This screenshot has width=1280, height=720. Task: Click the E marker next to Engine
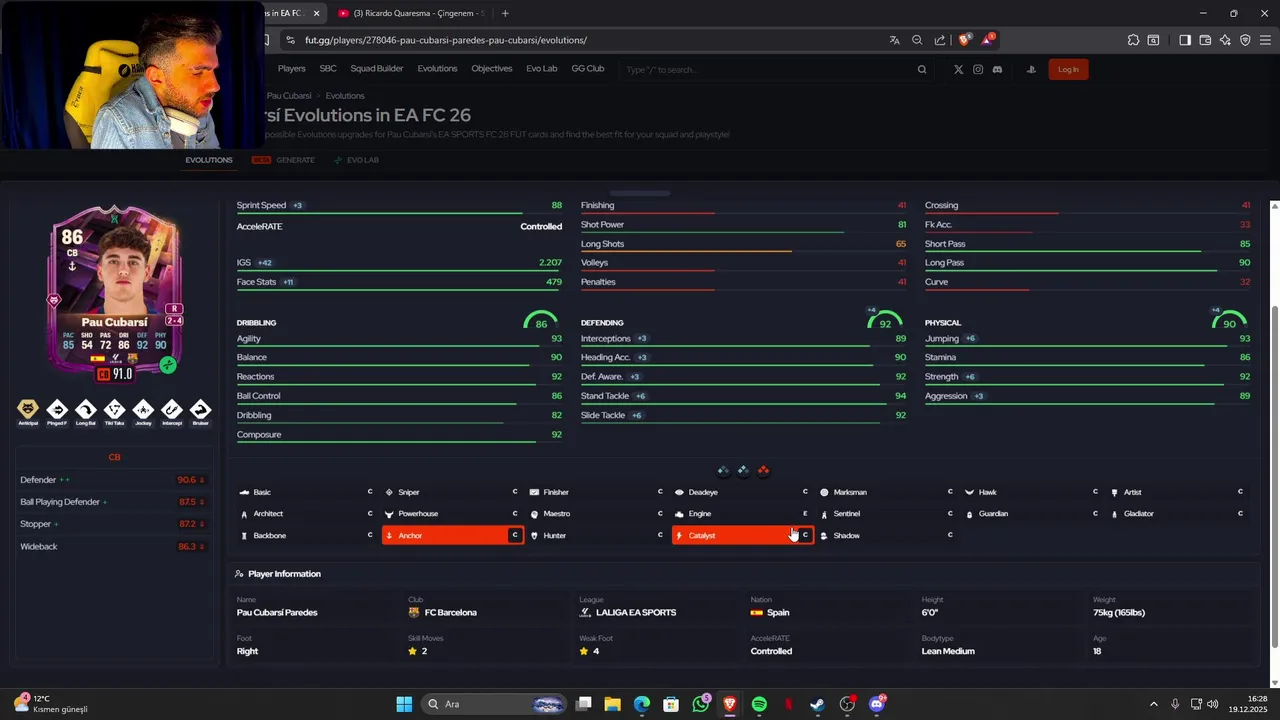coord(805,514)
